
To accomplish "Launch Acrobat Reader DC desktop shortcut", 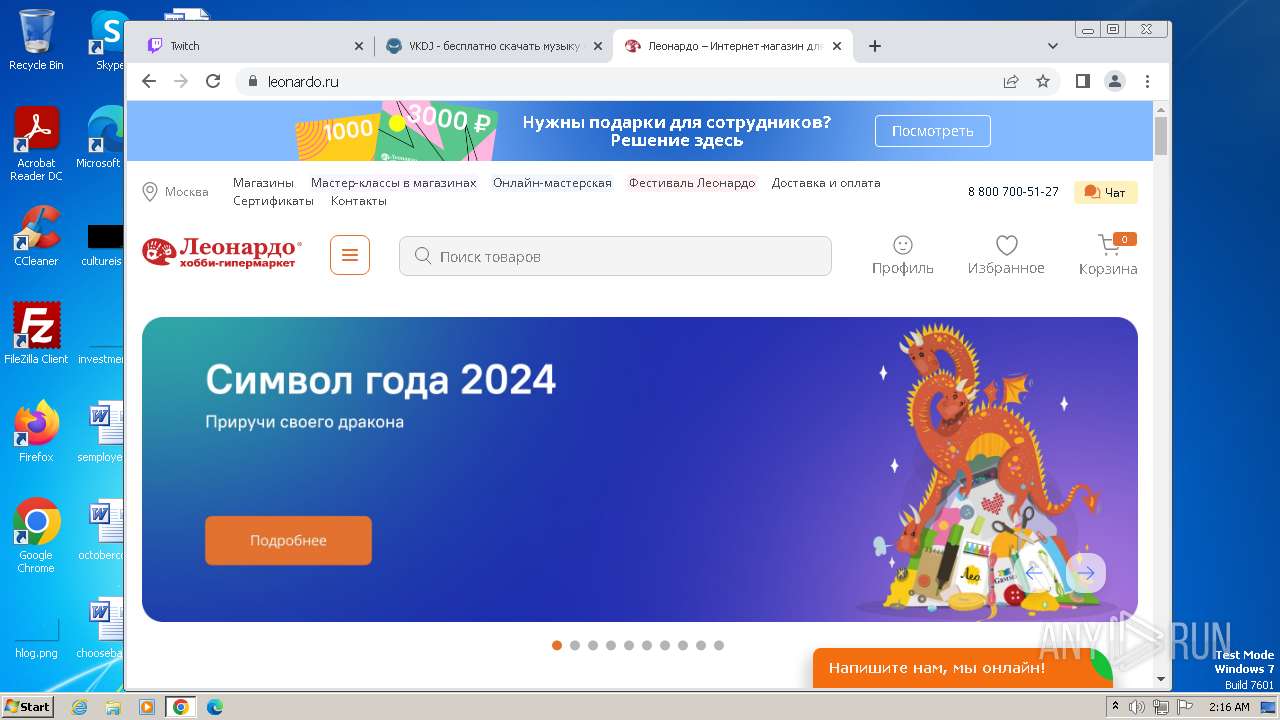I will pyautogui.click(x=36, y=144).
